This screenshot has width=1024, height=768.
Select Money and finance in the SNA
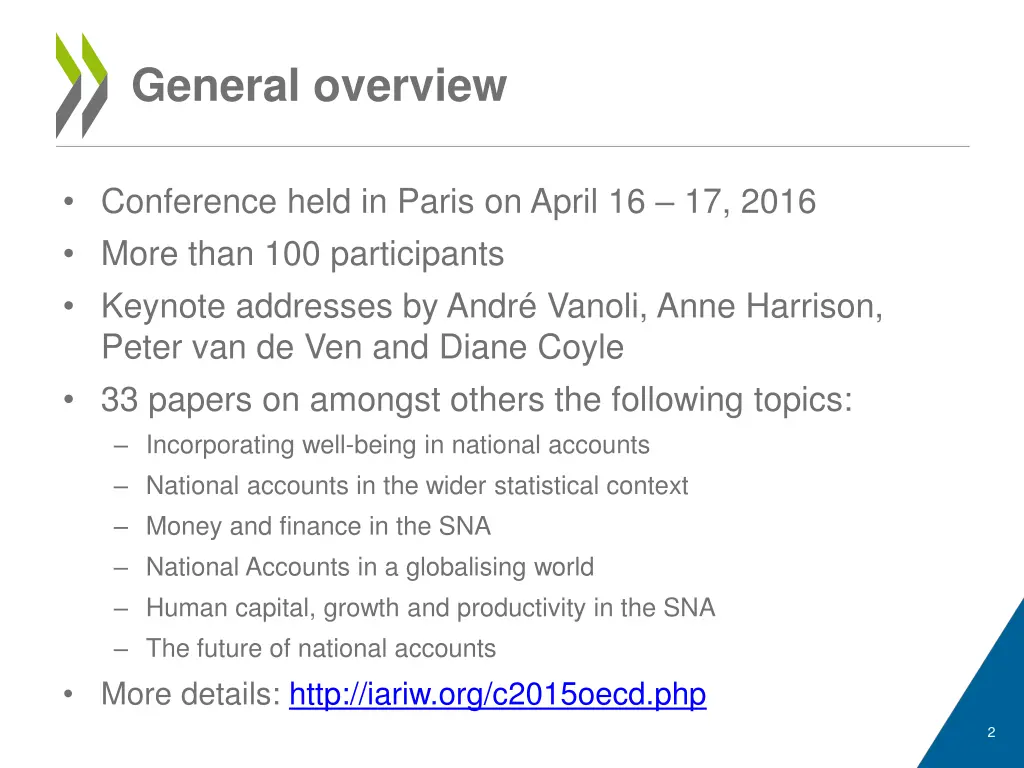pos(318,526)
